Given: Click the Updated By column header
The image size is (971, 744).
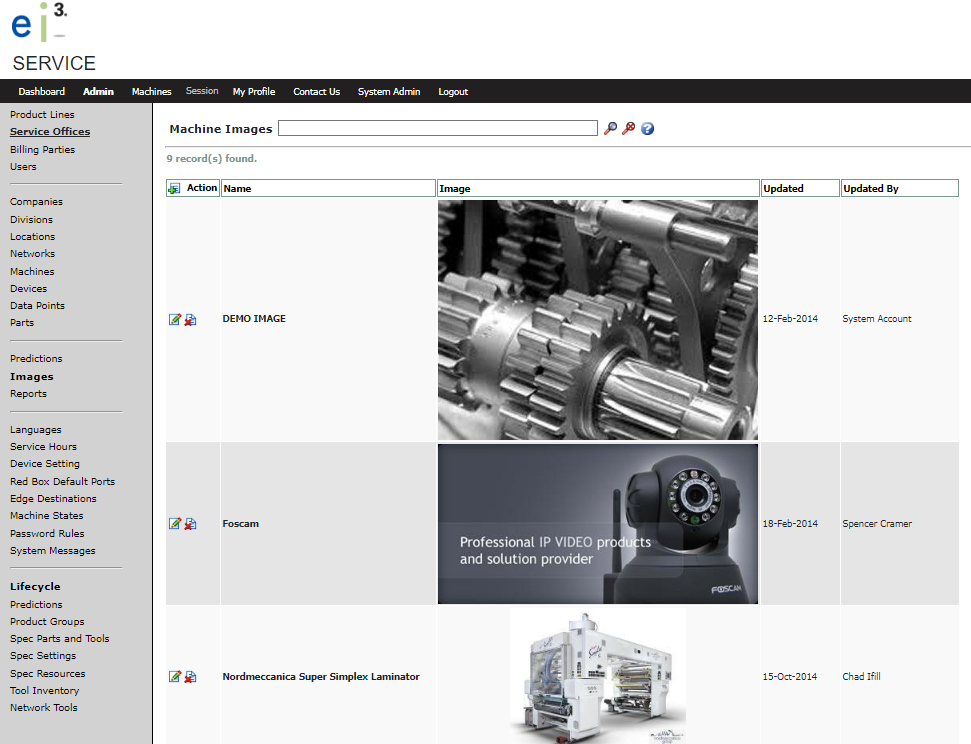Looking at the screenshot, I should (900, 188).
